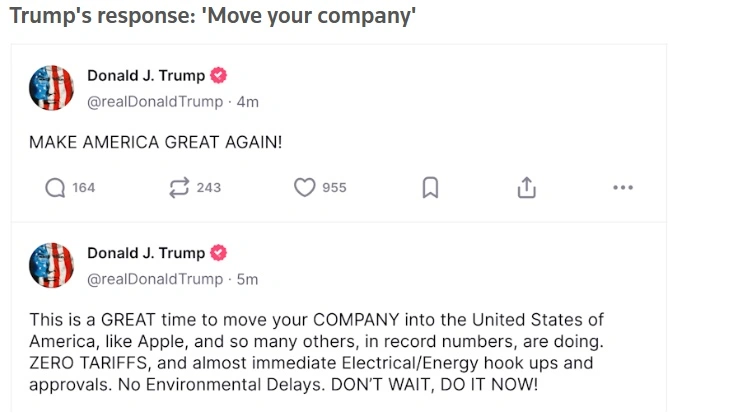The image size is (746, 414).
Task: Click the repost arrows icon
Action: [x=180, y=188]
